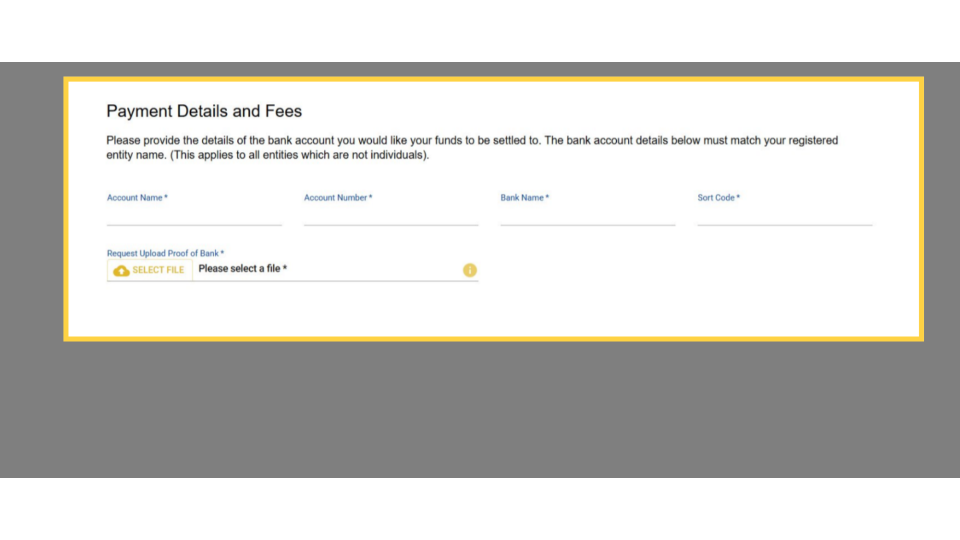The height and width of the screenshot is (540, 960).
Task: Click the bank account instructions paragraph
Action: click(472, 148)
